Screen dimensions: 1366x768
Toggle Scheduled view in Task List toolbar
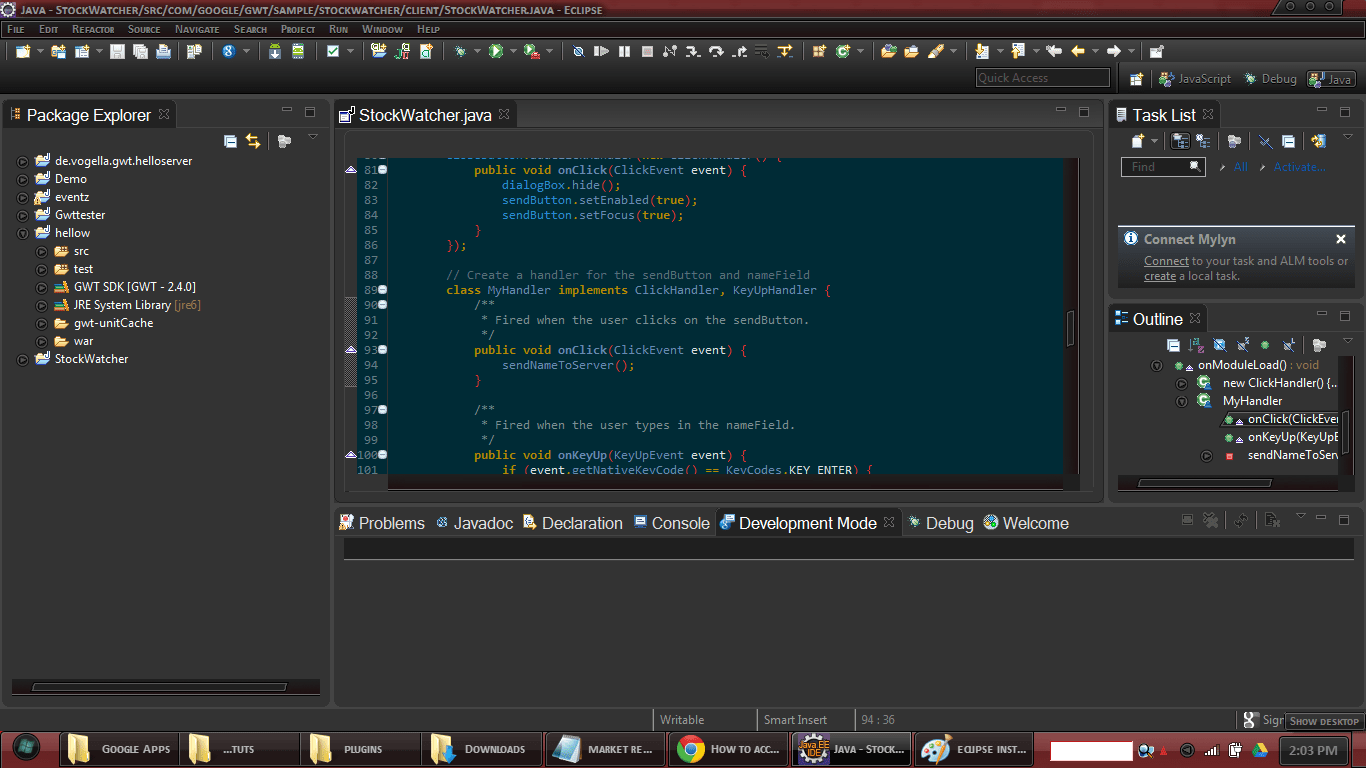click(x=1203, y=141)
